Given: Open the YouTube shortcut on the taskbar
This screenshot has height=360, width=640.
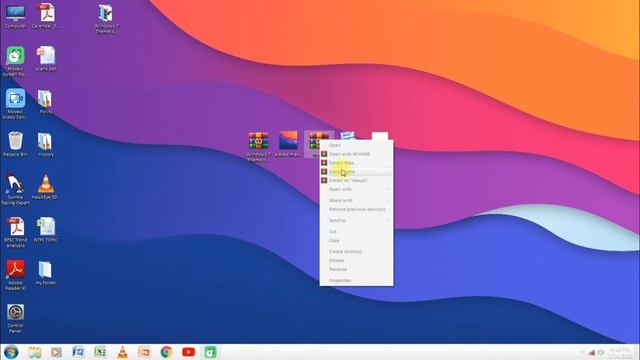Looking at the screenshot, I should pos(188,352).
